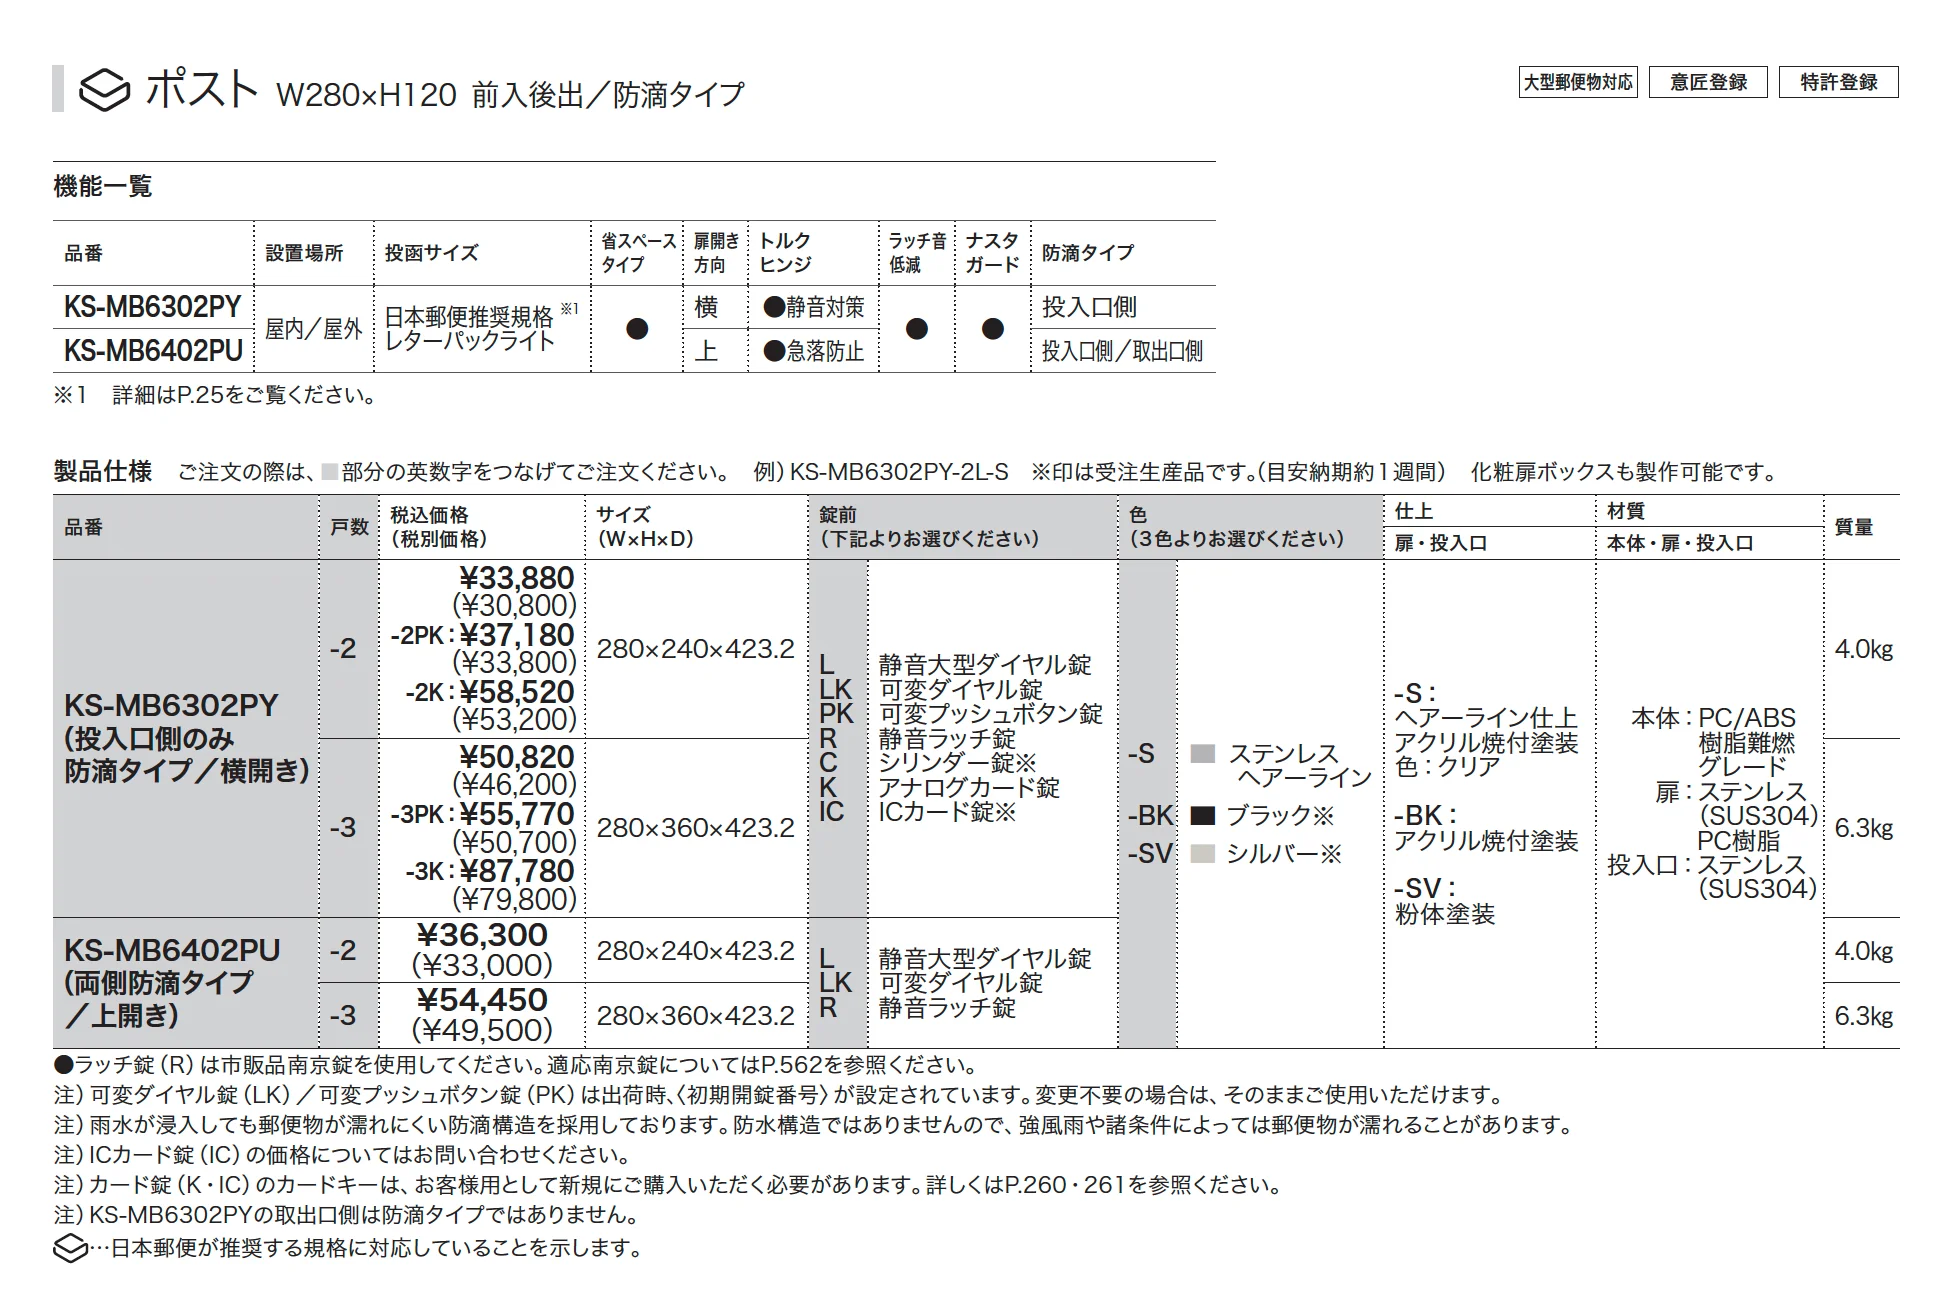
Task: Click the ラッチ音低減 black dot marker
Action: coord(916,329)
